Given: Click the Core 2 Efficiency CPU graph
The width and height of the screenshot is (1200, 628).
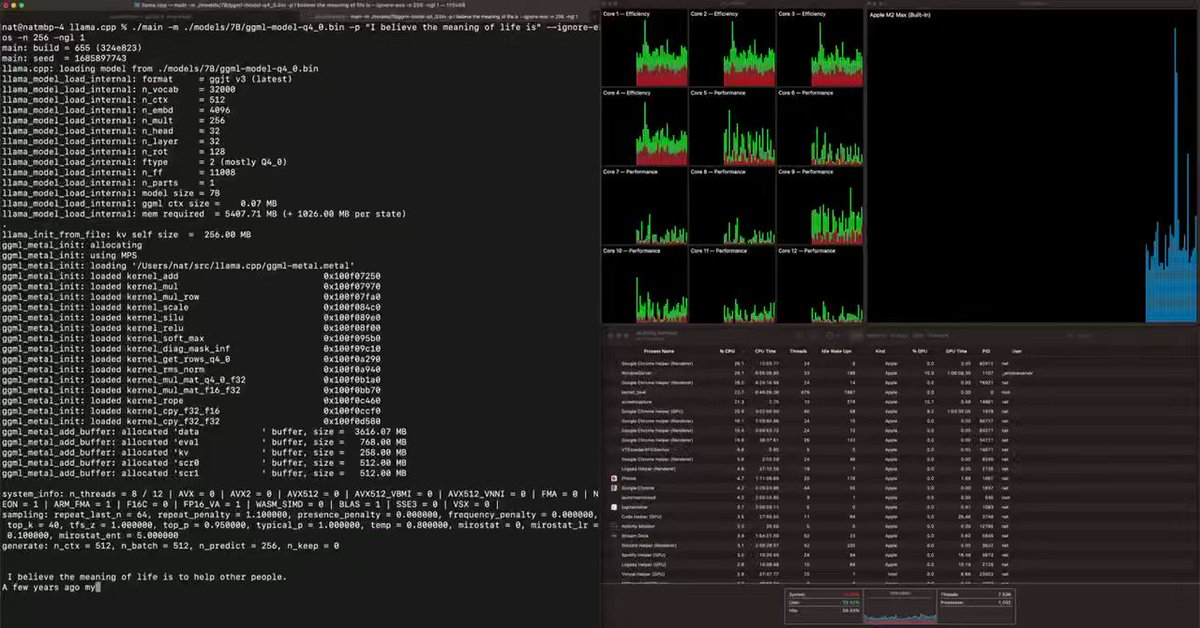Looking at the screenshot, I should (x=733, y=46).
